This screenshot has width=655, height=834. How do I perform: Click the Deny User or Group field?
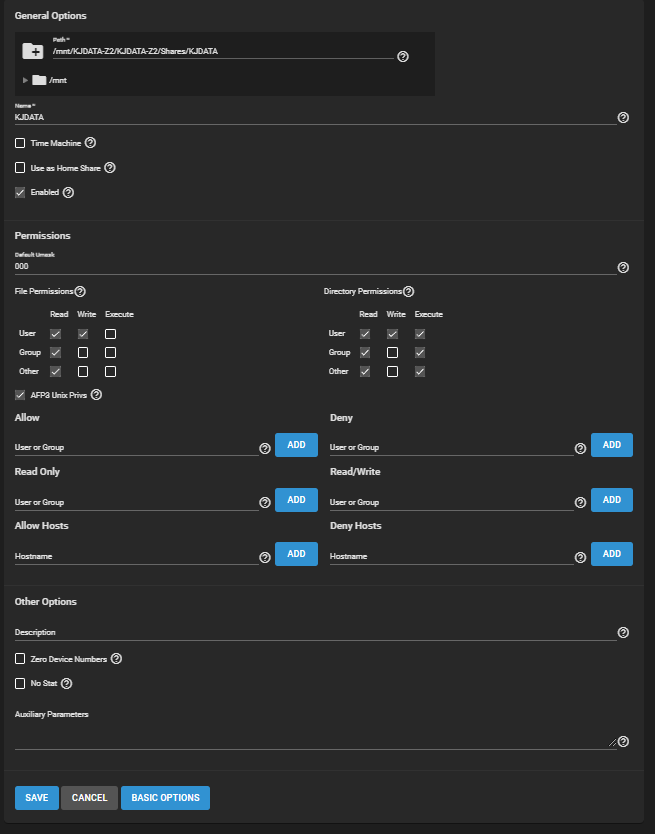coord(450,447)
